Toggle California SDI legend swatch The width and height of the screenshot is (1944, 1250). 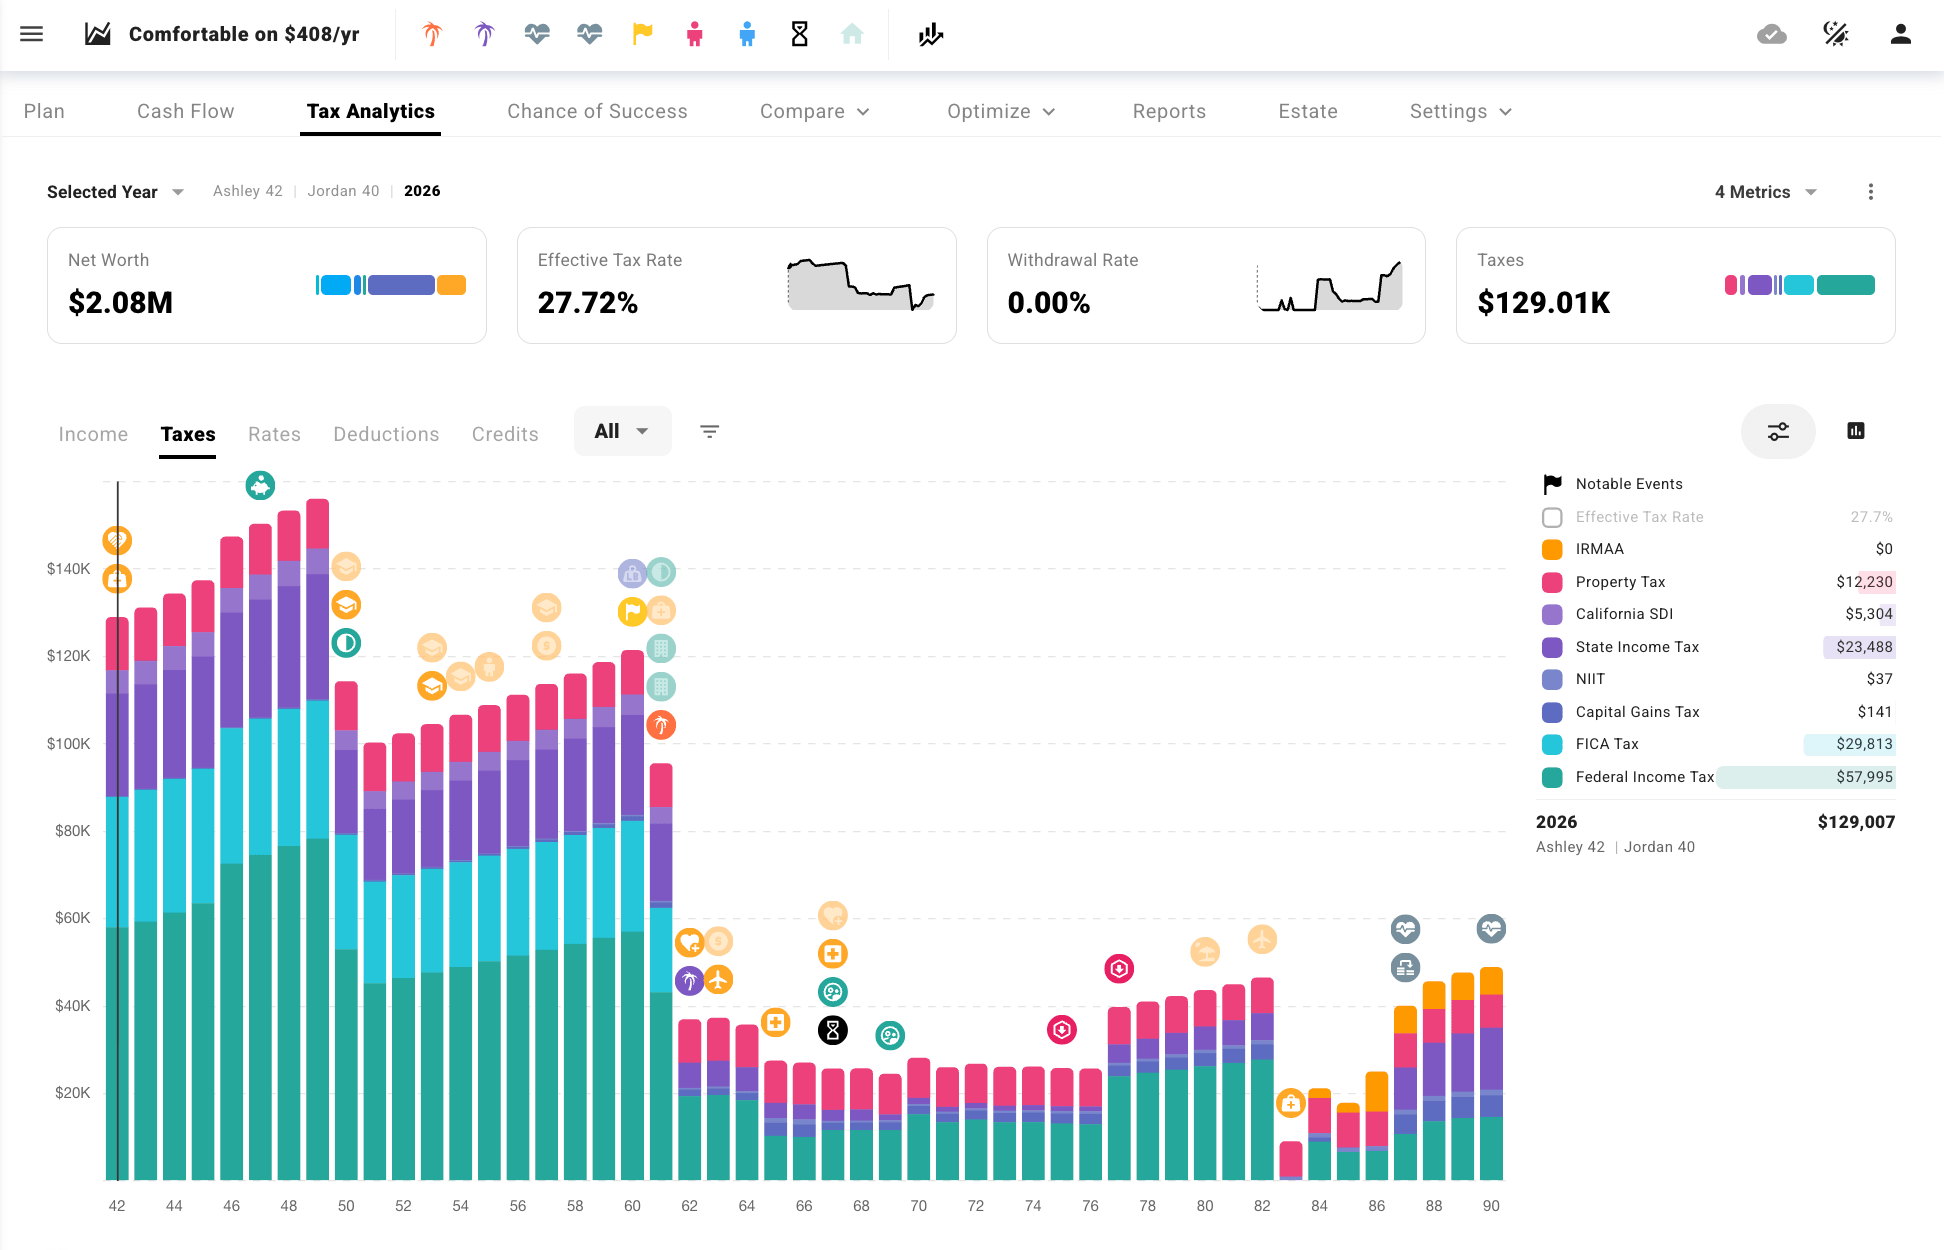pos(1552,614)
